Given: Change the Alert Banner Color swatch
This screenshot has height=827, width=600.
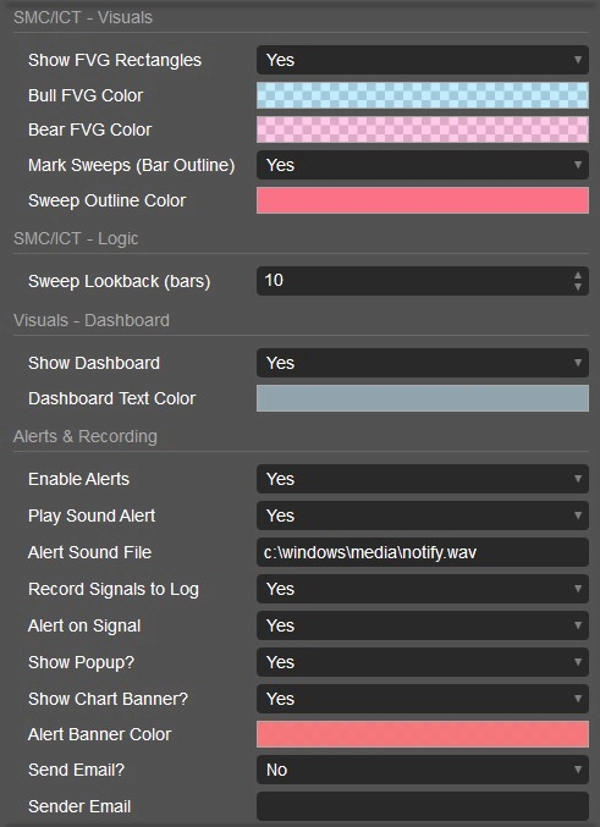Looking at the screenshot, I should click(420, 734).
